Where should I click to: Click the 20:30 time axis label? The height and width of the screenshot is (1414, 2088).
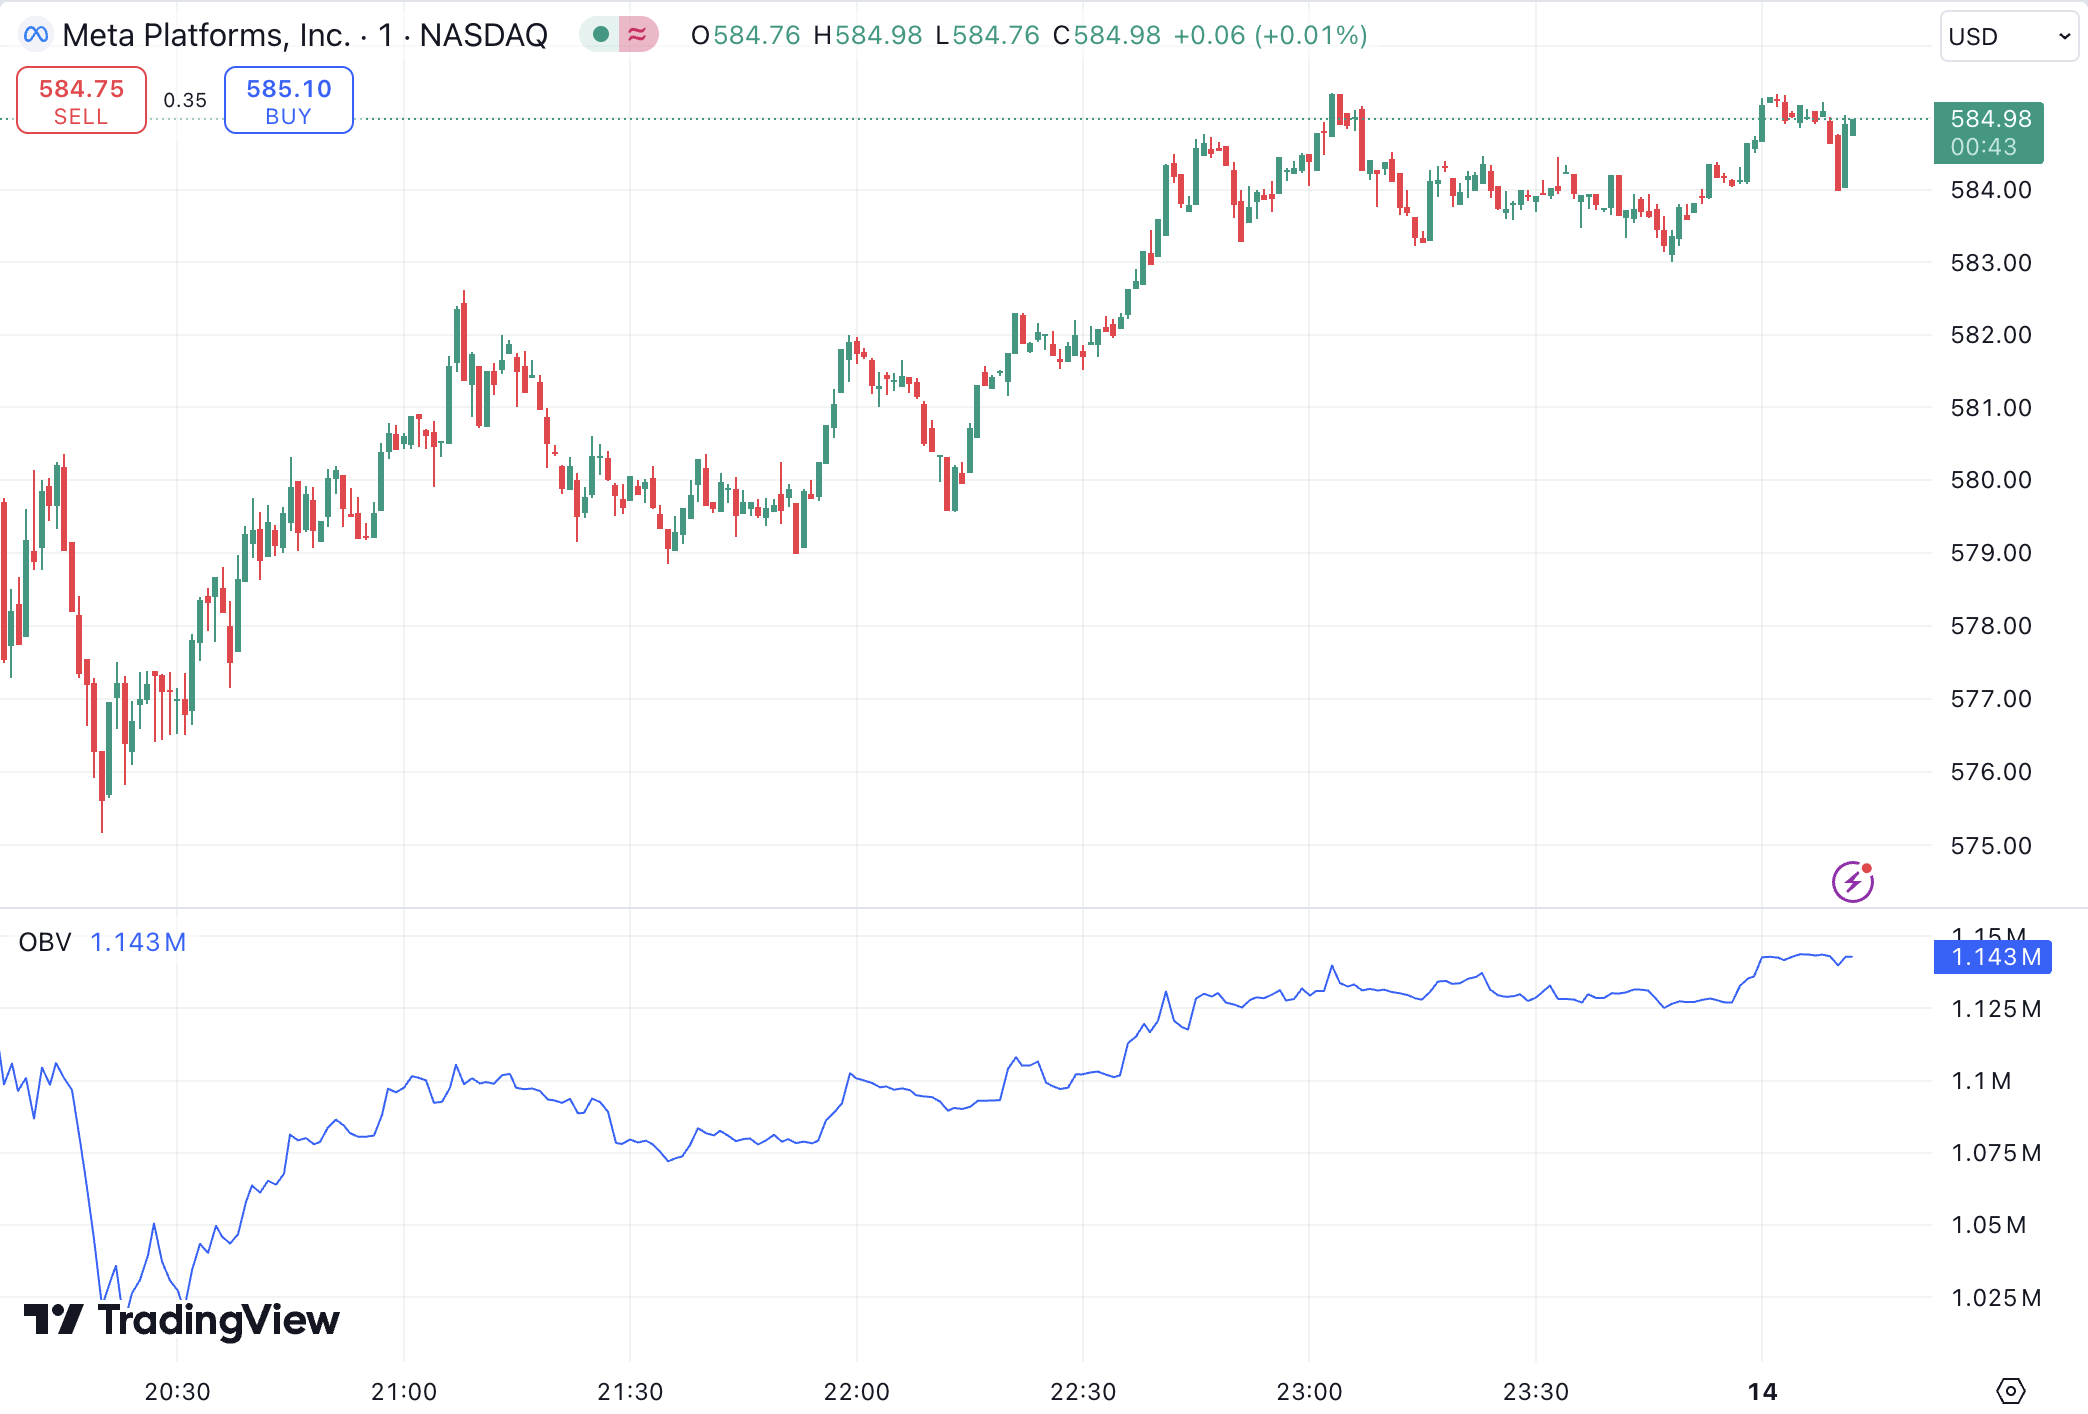pyautogui.click(x=177, y=1391)
